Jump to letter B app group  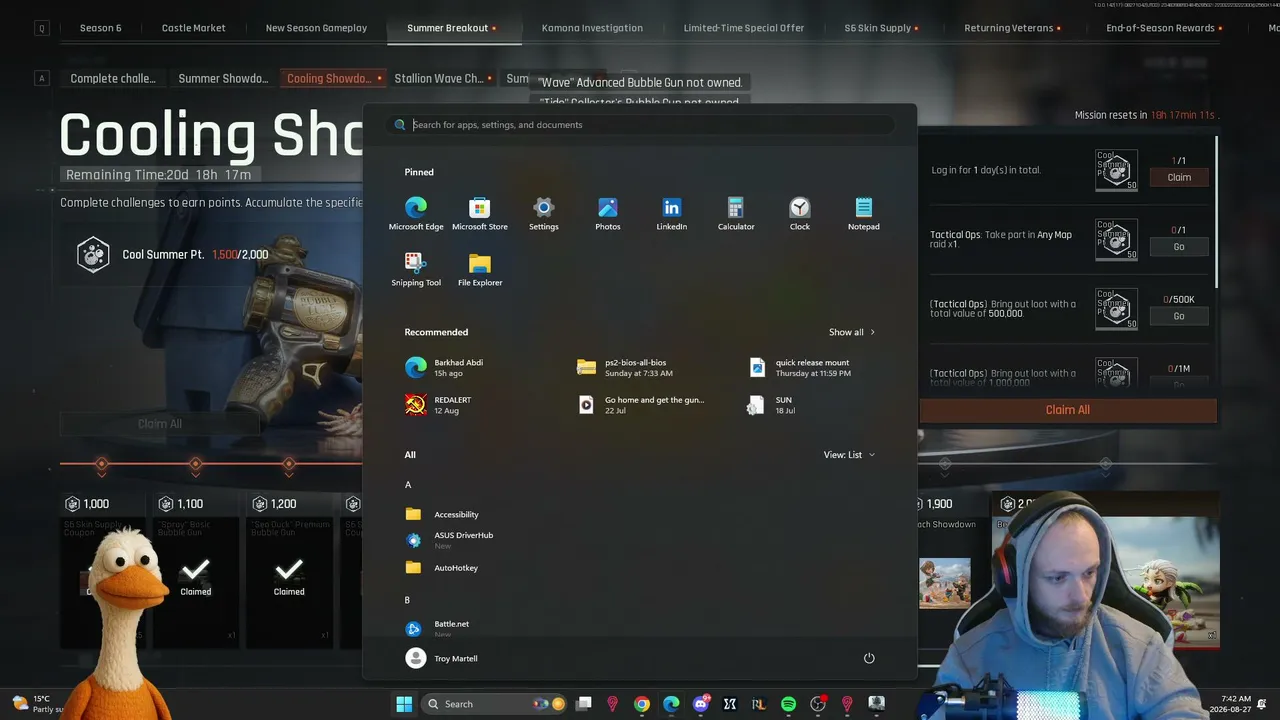pos(408,600)
